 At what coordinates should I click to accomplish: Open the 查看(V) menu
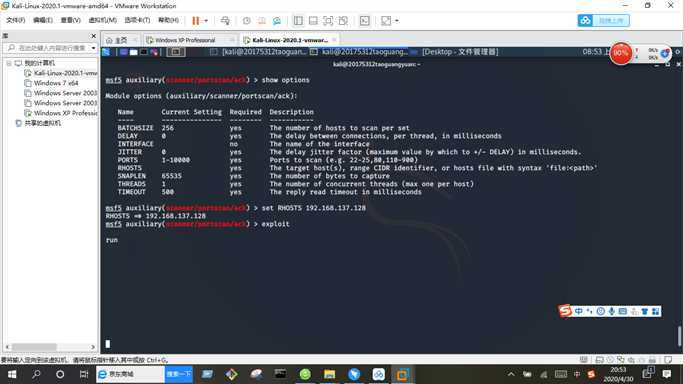tap(70, 20)
